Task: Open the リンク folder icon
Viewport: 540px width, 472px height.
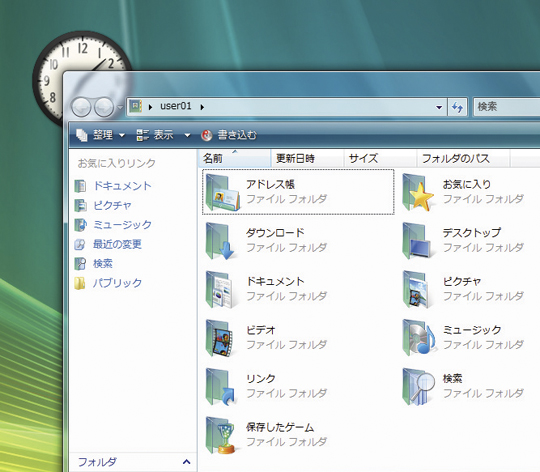Action: (x=220, y=386)
